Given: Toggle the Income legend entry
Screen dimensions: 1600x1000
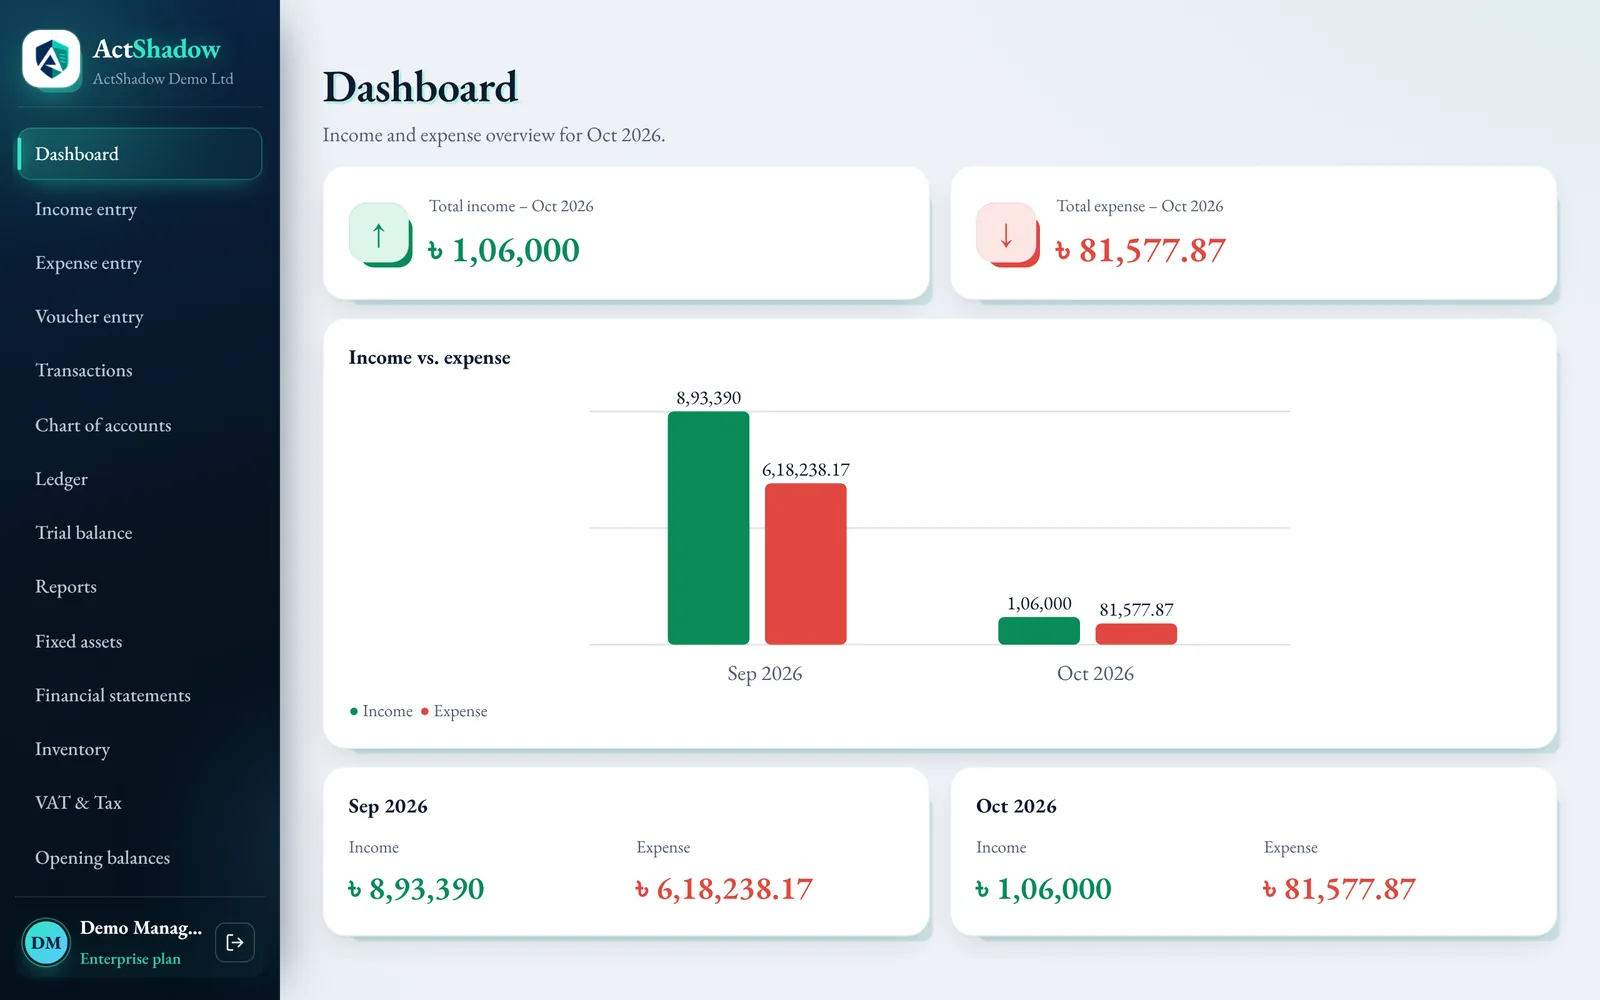Looking at the screenshot, I should pos(381,711).
